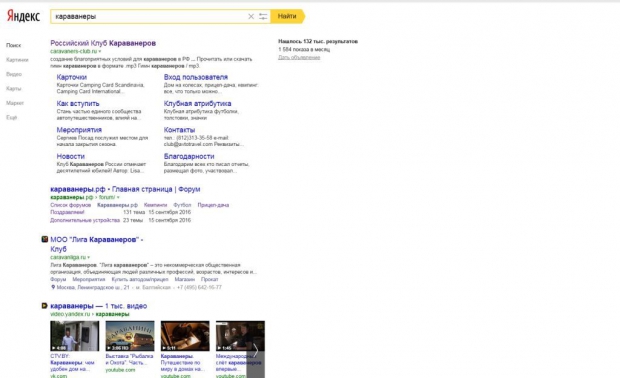Play the Выставка Рыбалка и Охота video thumbnail
620x378 pixels.
pos(130,336)
